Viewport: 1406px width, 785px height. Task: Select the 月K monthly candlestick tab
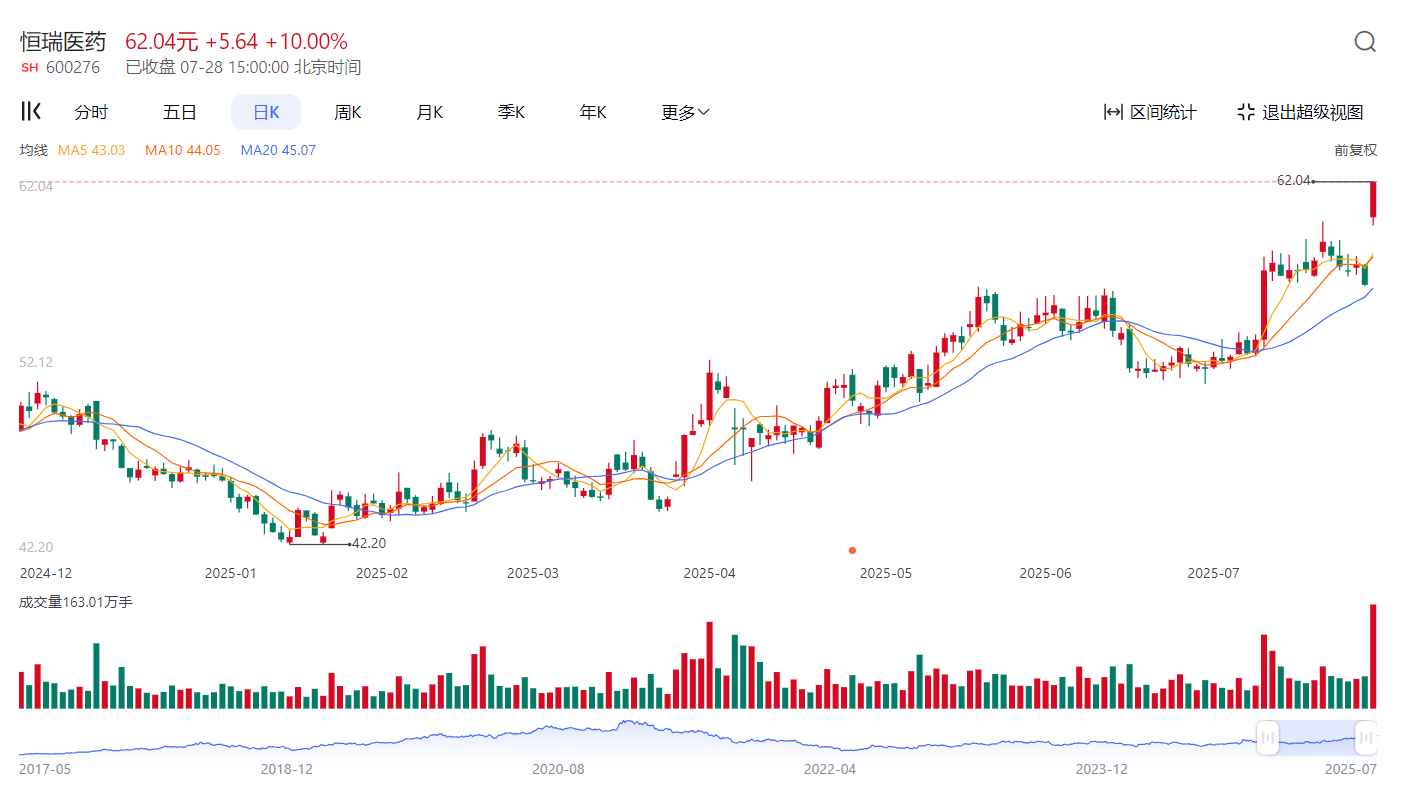[x=430, y=112]
